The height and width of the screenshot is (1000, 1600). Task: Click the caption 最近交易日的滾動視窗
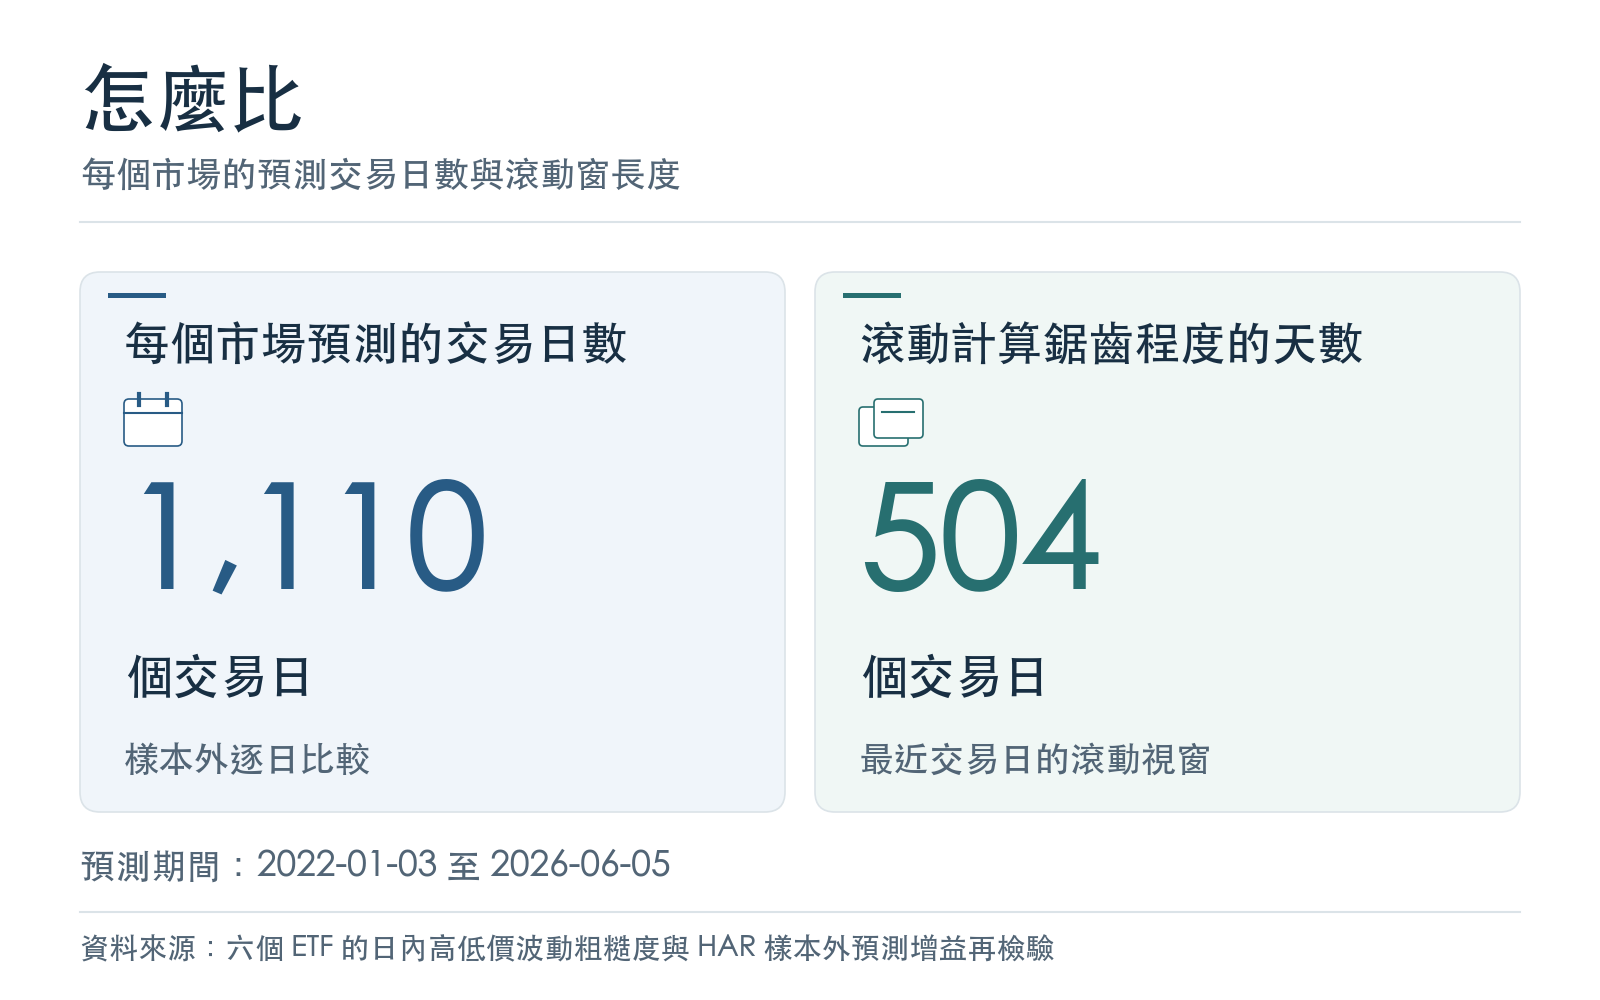pyautogui.click(x=1036, y=759)
